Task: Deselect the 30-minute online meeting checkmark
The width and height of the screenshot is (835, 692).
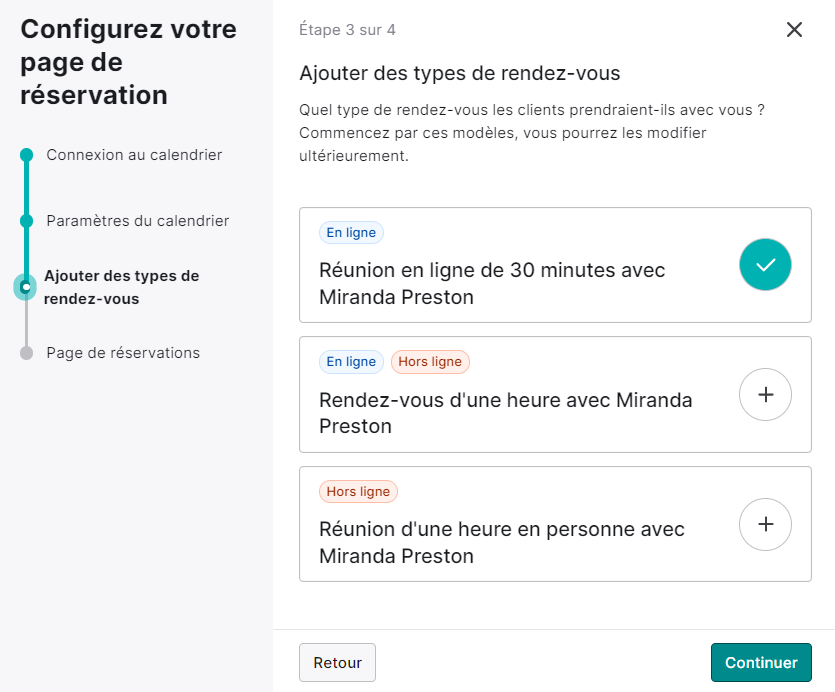Action: [x=765, y=265]
